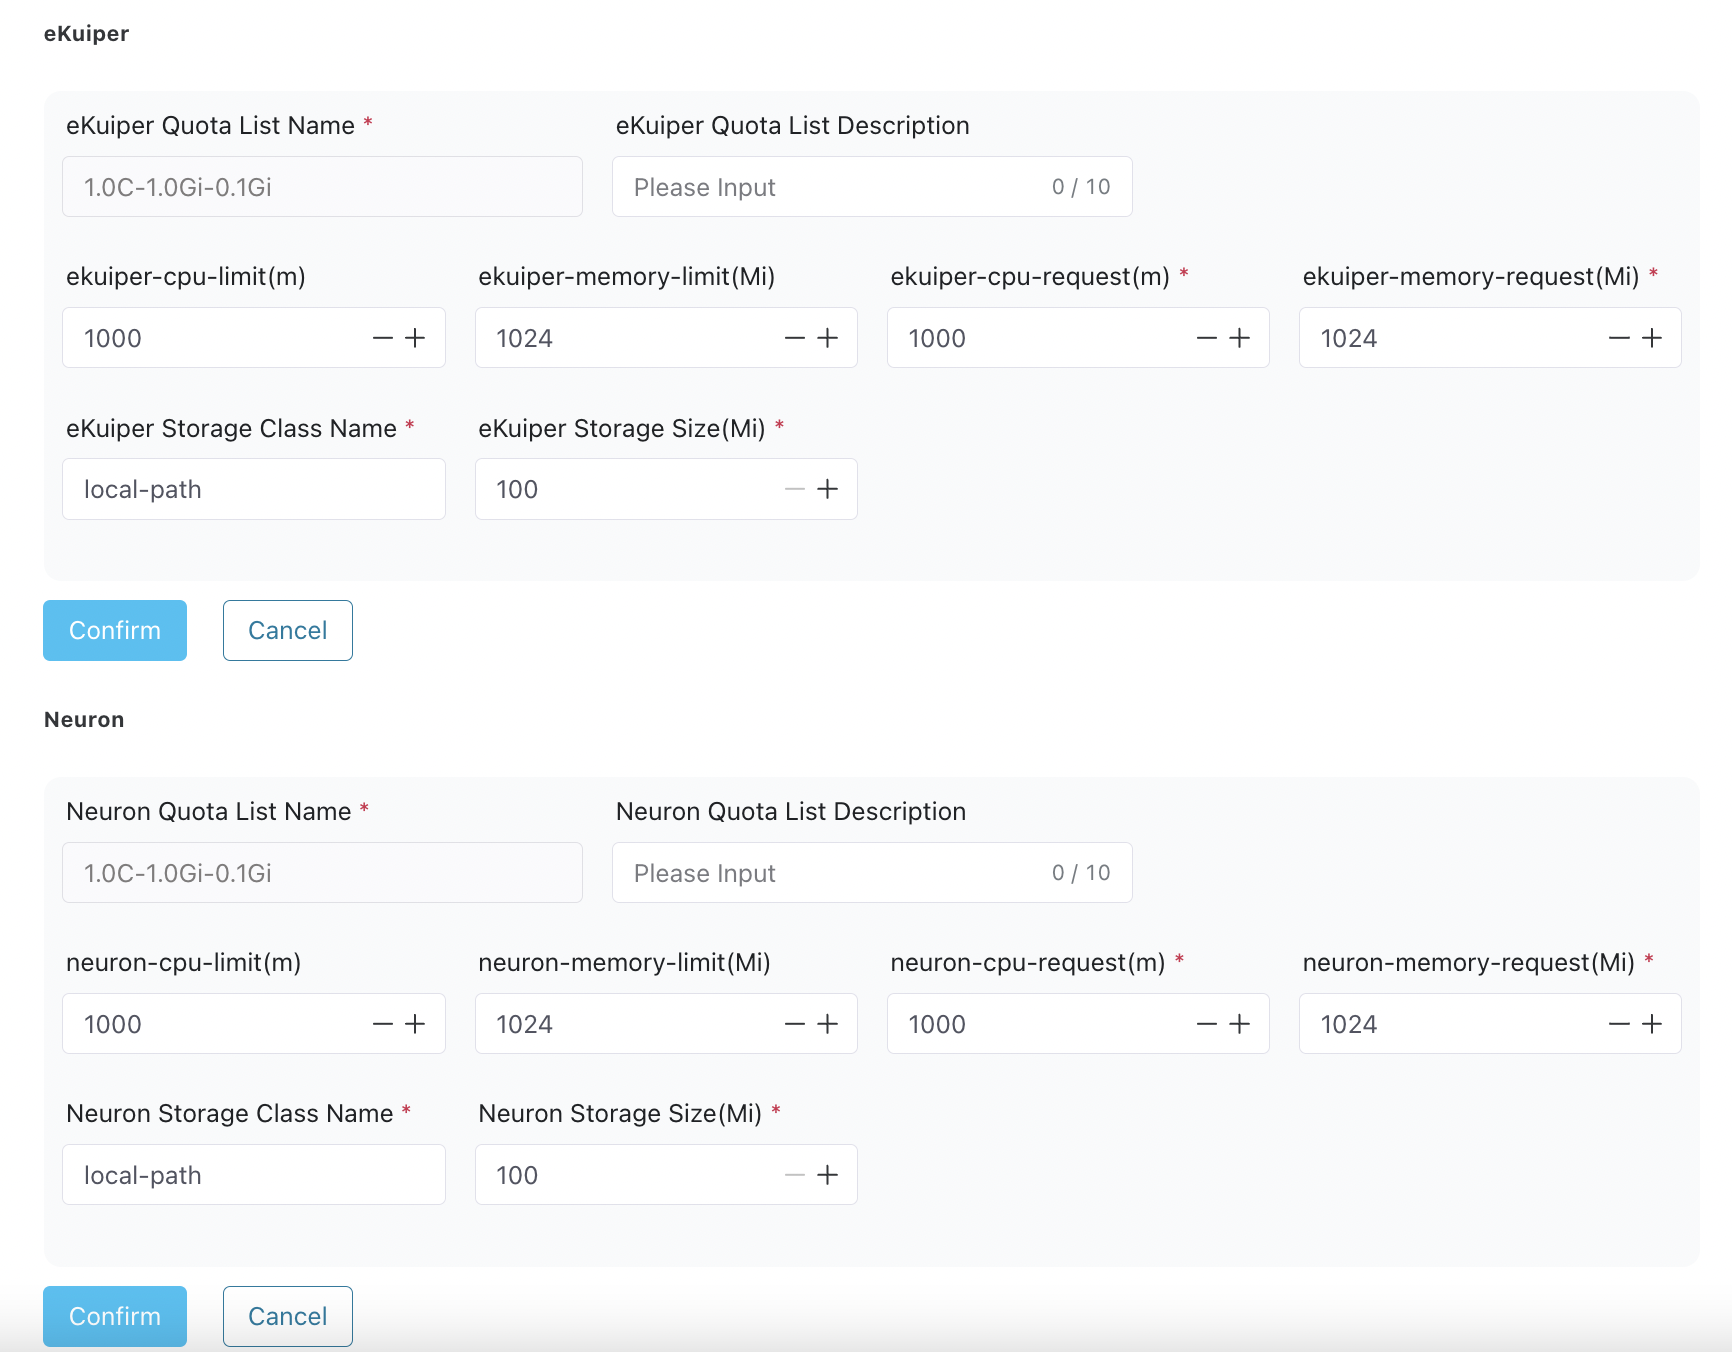The height and width of the screenshot is (1352, 1732).
Task: Increment ekuiper-memory-limit value
Action: pos(827,338)
